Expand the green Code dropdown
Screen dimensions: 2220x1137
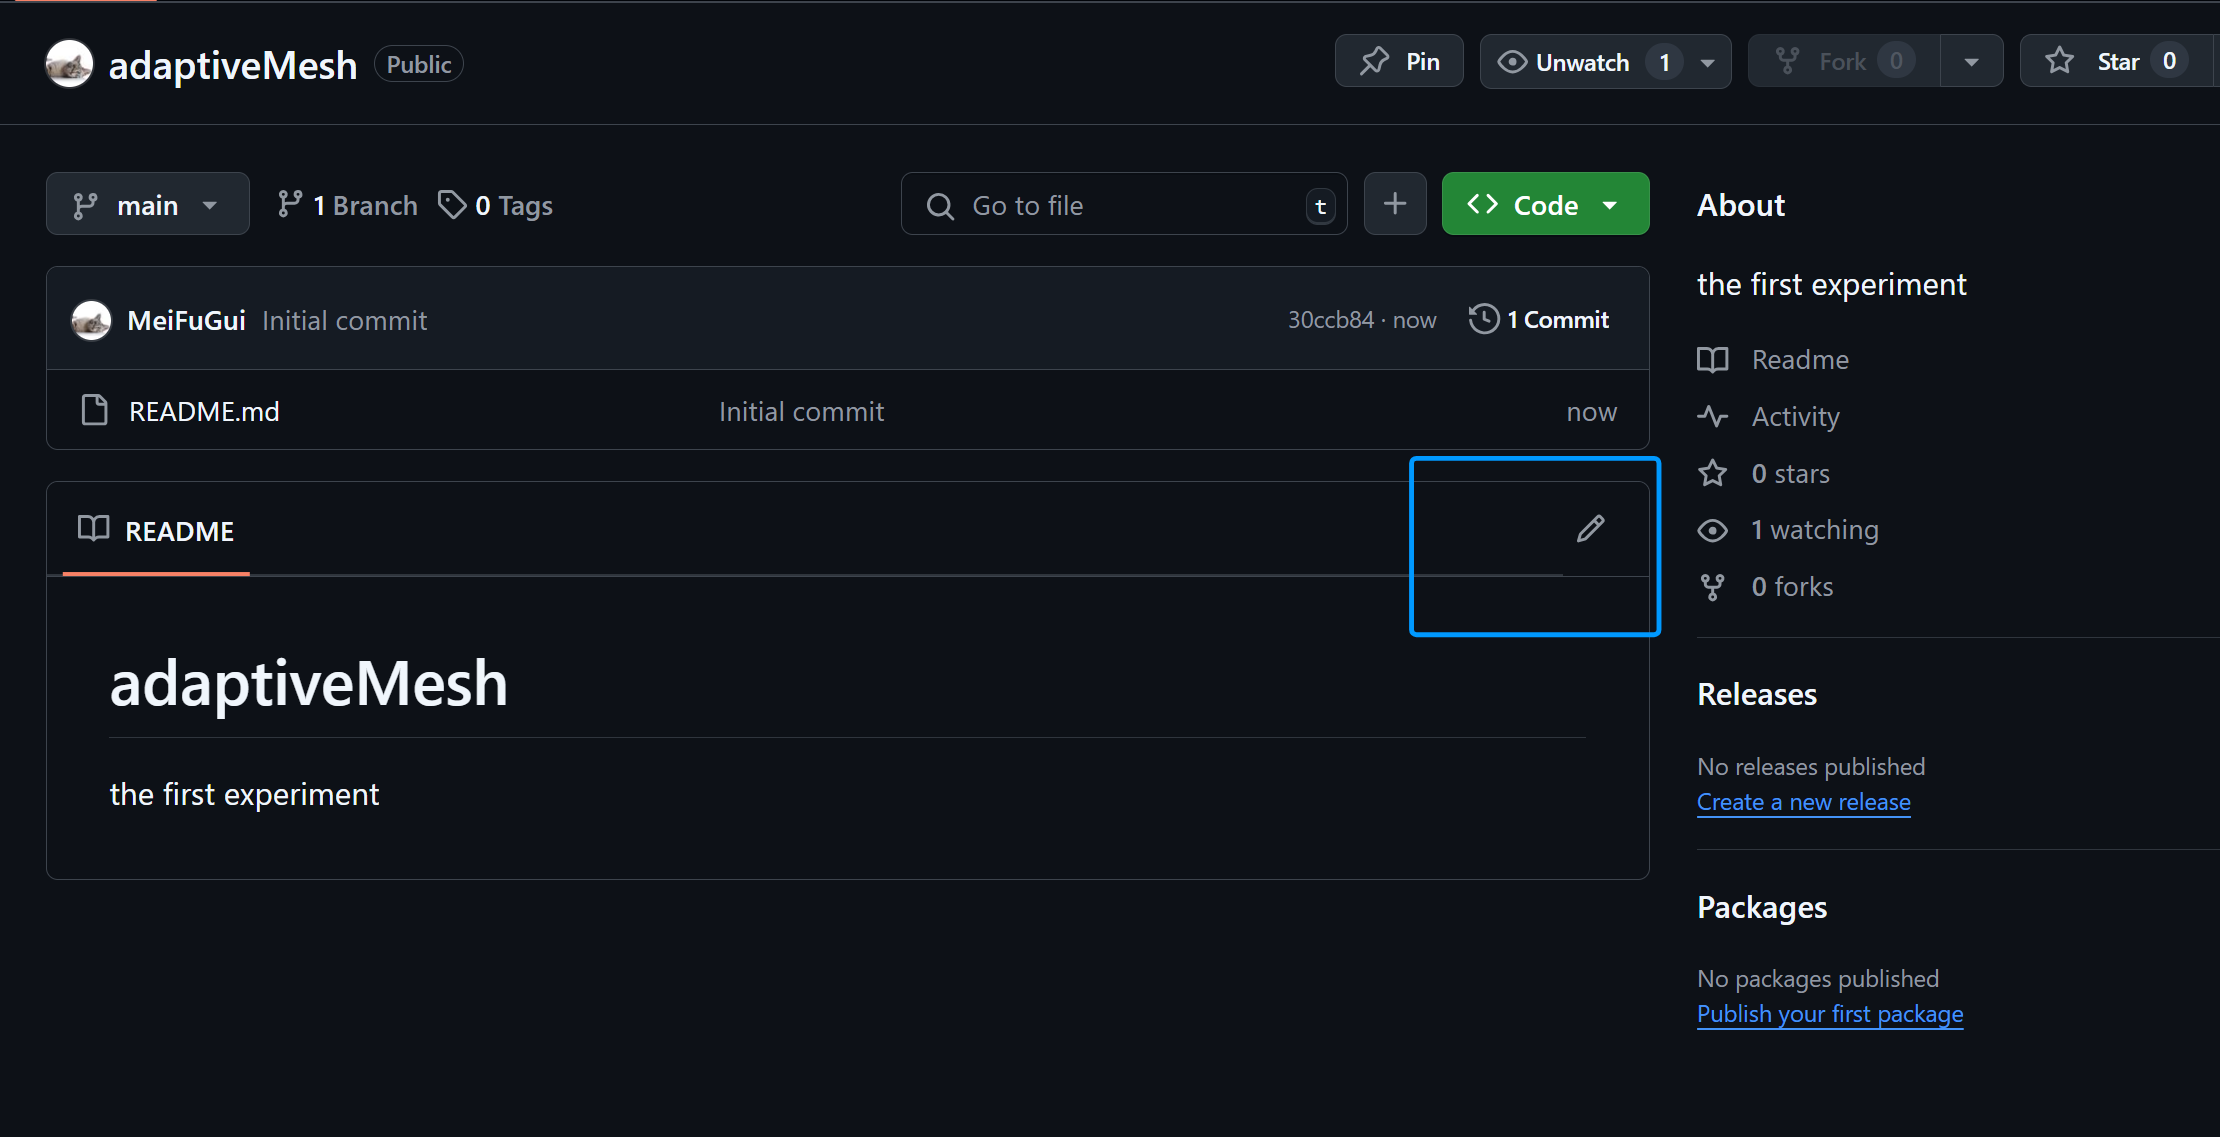tap(1544, 205)
